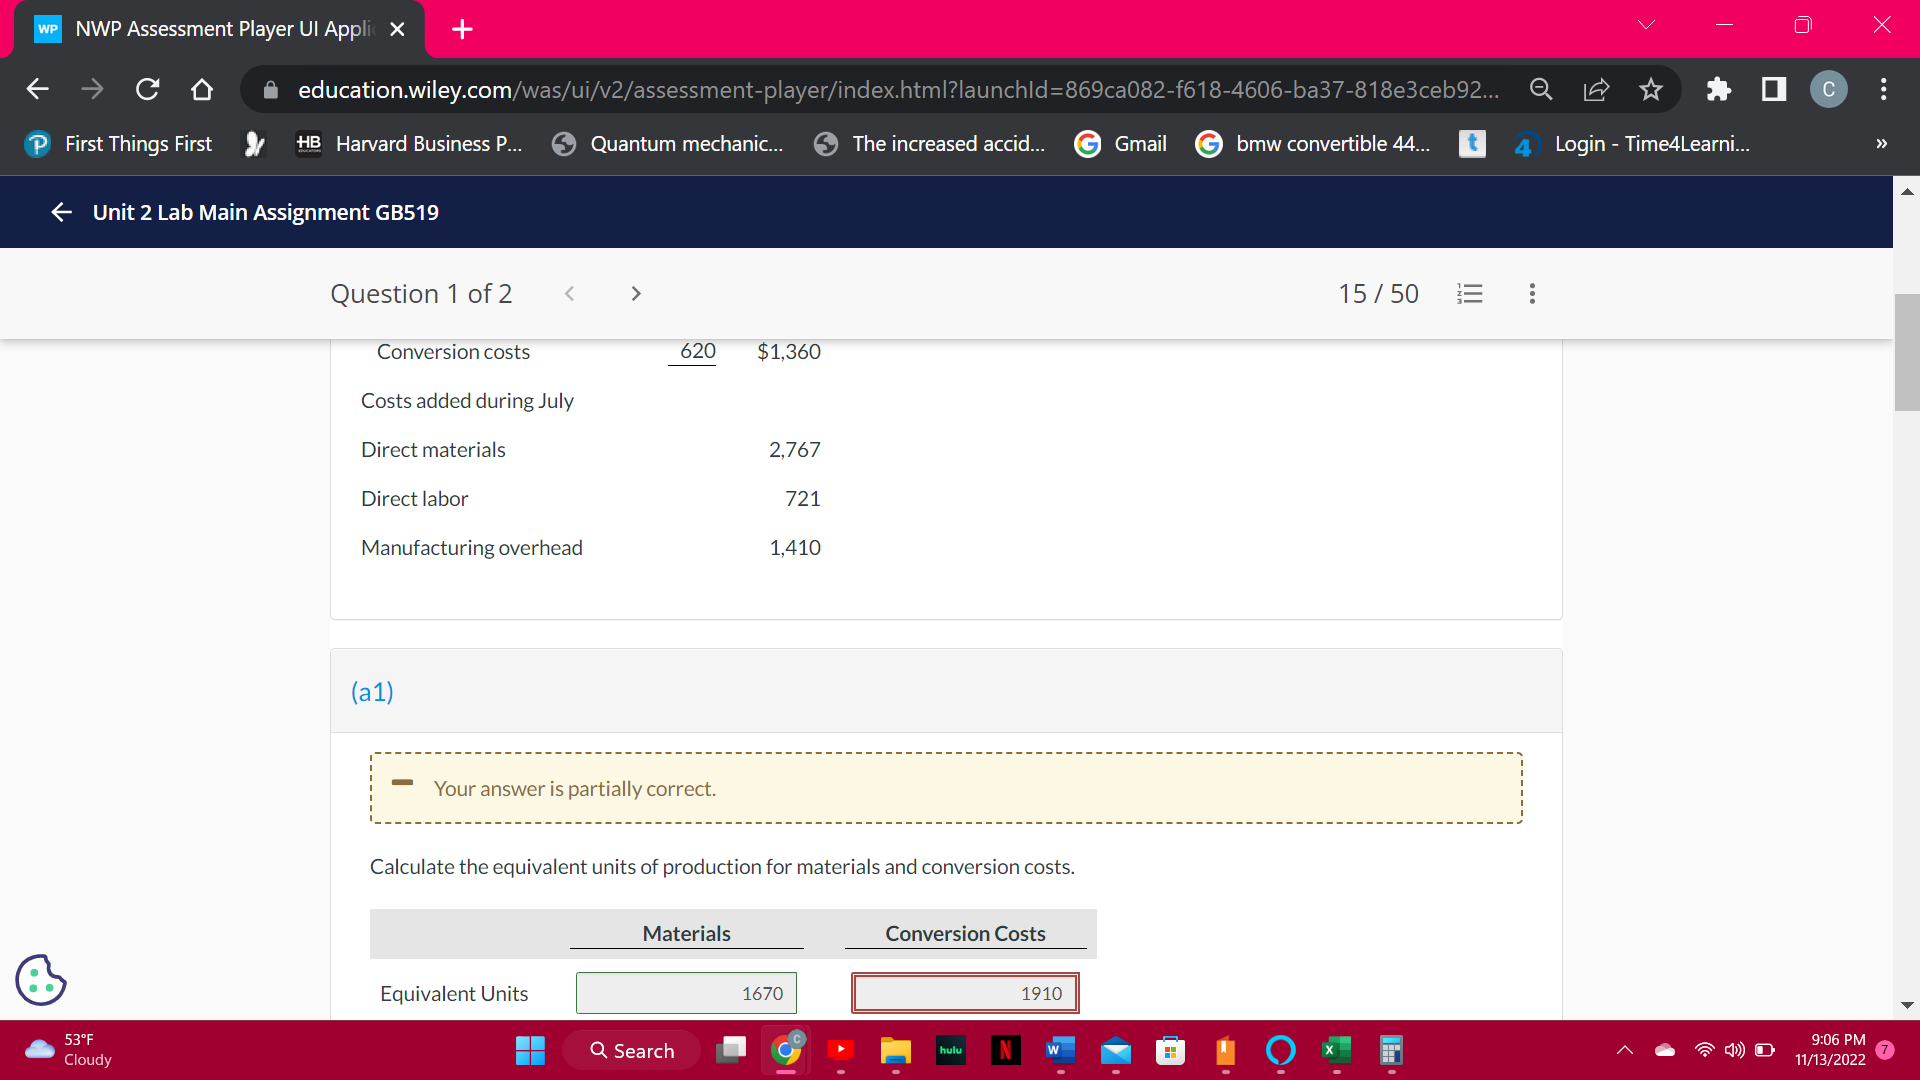Screen dimensions: 1920x1080
Task: Click the page vertical scrollbar thumb
Action: 1906,352
